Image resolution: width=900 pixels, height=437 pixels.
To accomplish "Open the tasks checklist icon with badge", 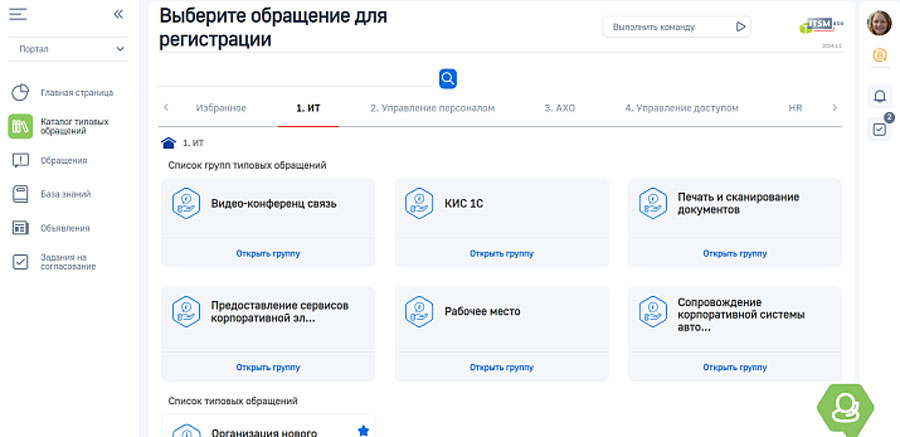I will click(880, 129).
